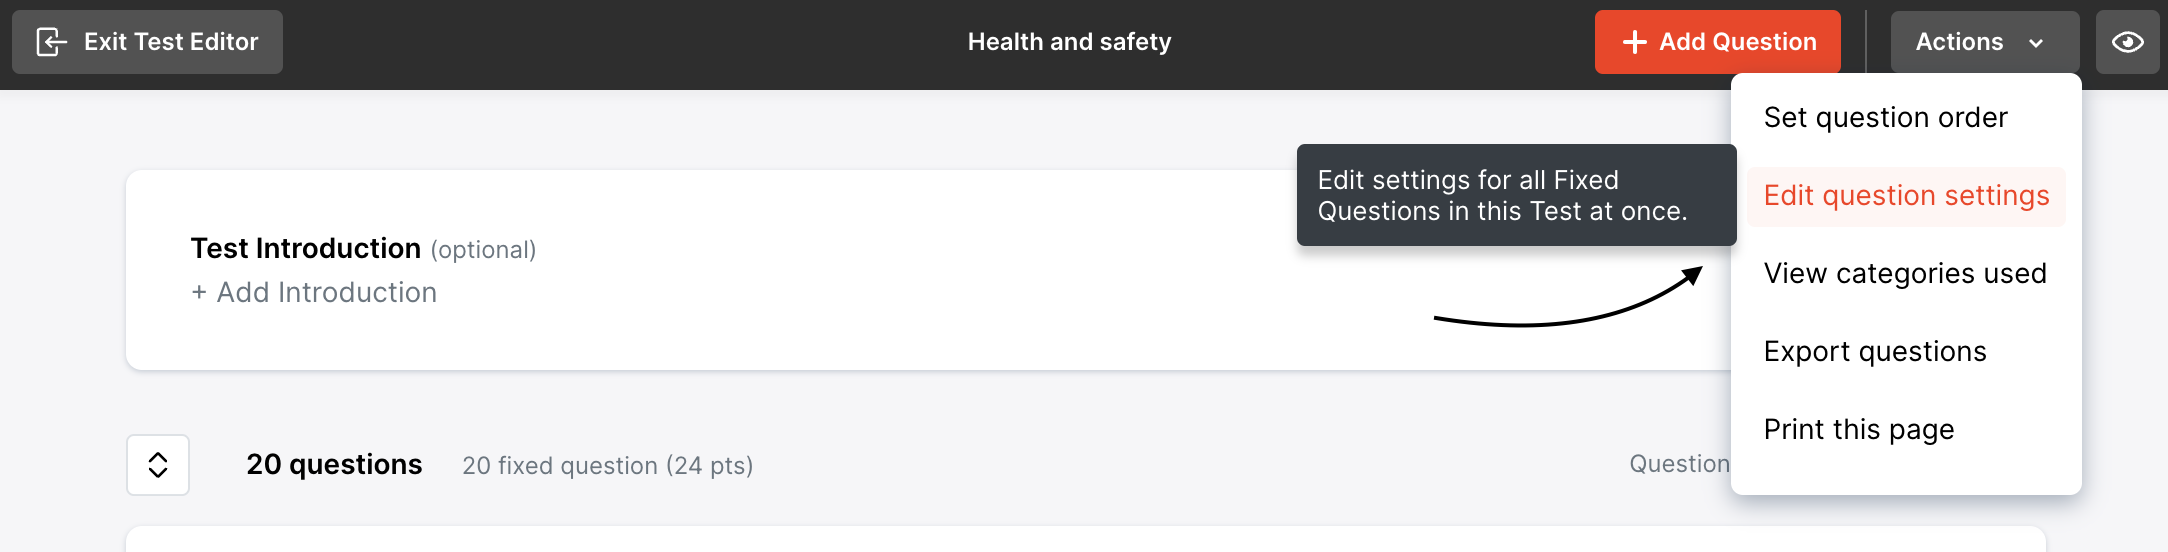
Task: Select Export questions
Action: (1875, 352)
